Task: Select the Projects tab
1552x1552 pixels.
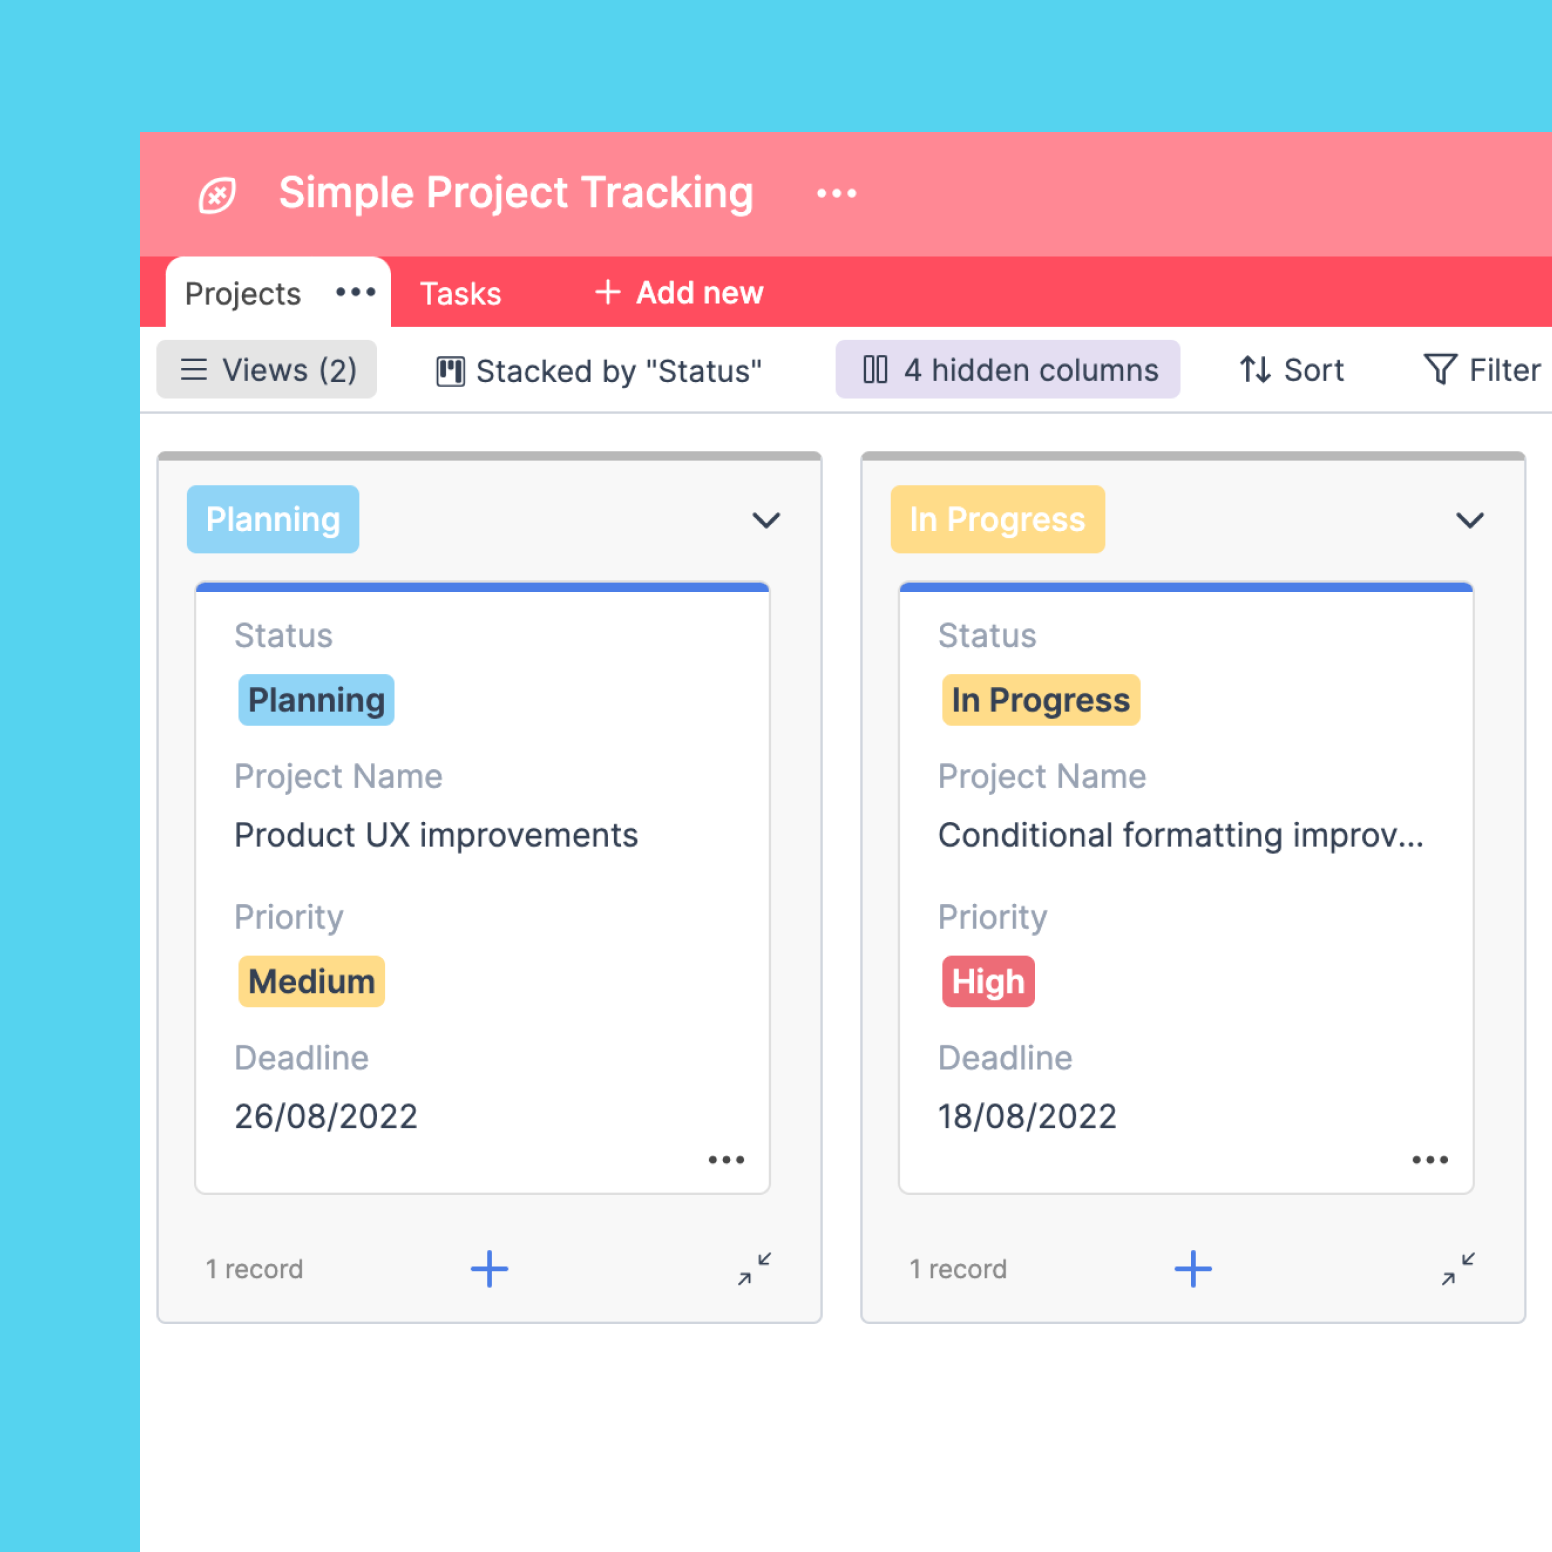Action: click(242, 292)
